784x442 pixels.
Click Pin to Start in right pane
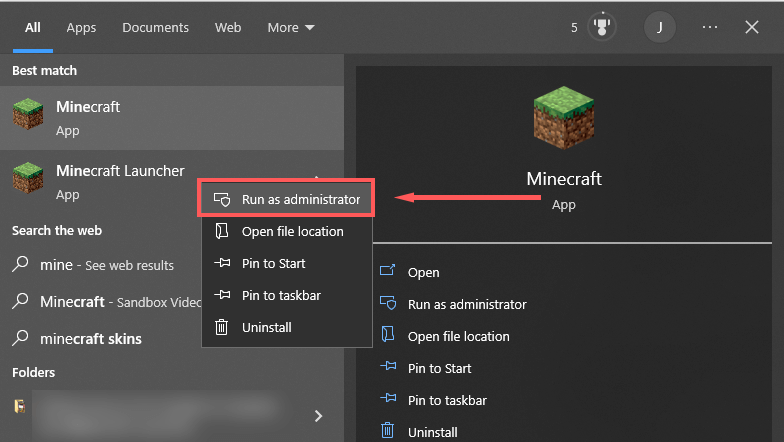pos(439,368)
